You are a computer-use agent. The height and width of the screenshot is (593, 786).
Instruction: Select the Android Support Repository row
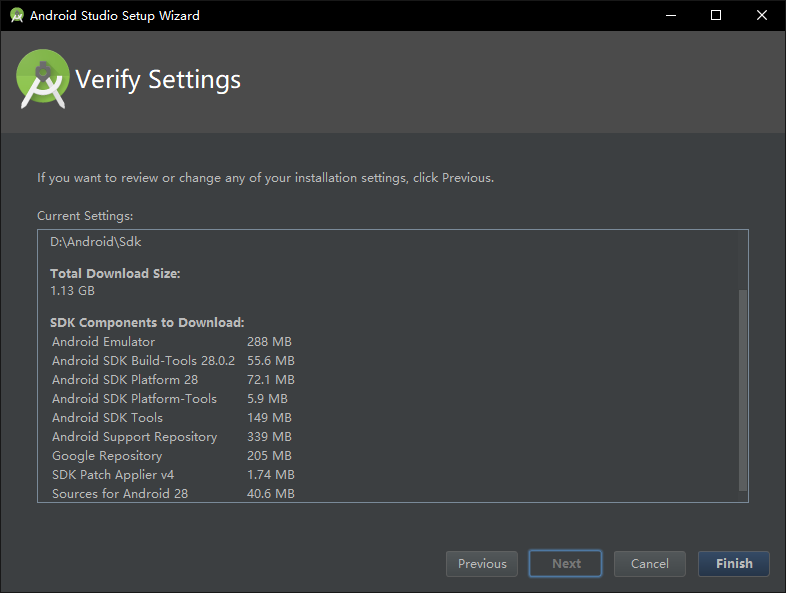click(x=172, y=437)
